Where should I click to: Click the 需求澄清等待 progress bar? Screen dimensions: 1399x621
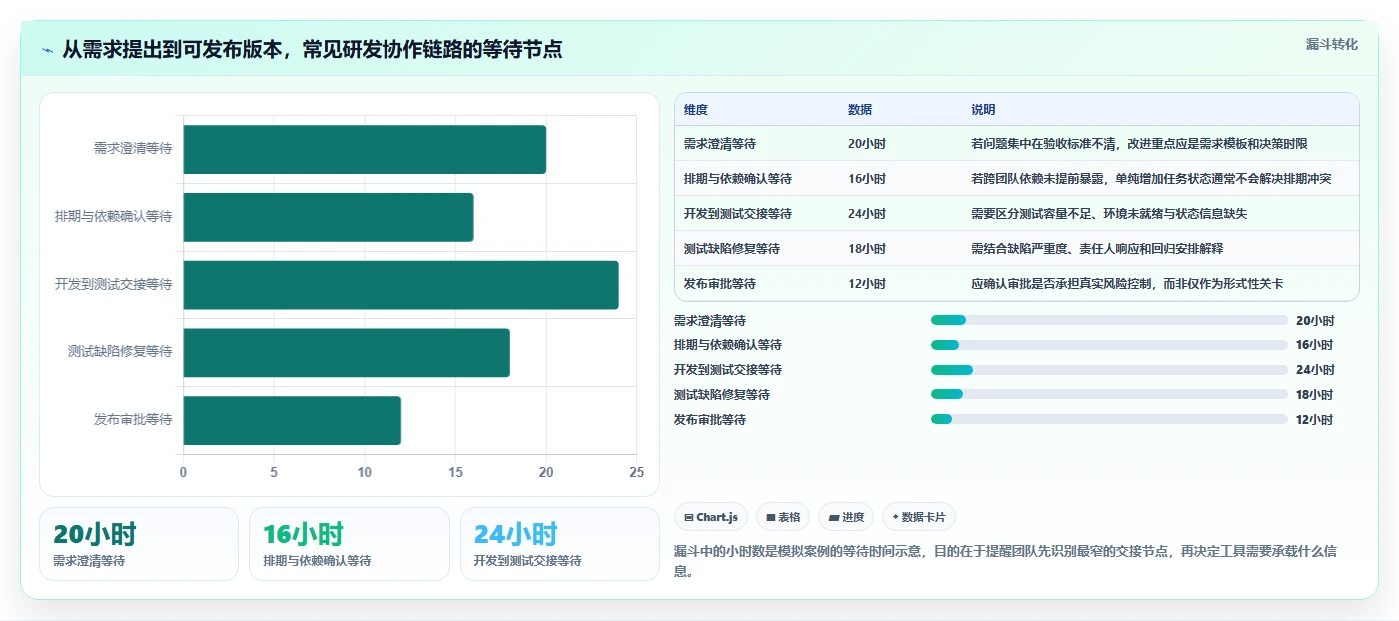pyautogui.click(x=1109, y=320)
